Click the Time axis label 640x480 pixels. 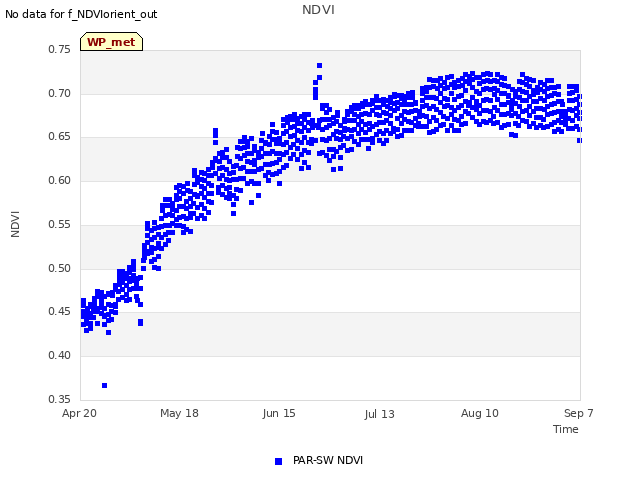click(566, 429)
